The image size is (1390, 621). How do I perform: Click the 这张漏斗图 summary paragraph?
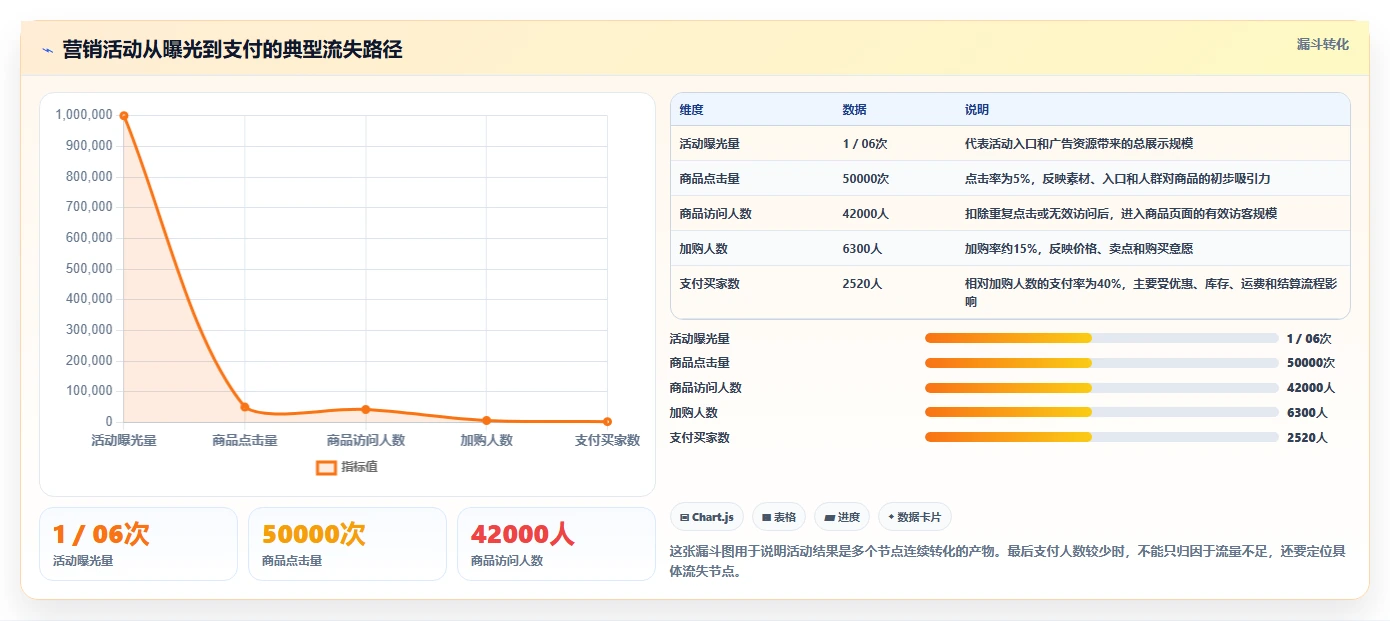1007,562
